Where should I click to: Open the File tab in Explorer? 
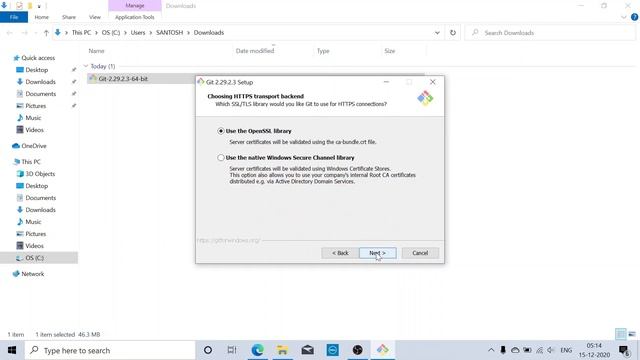tap(14, 17)
